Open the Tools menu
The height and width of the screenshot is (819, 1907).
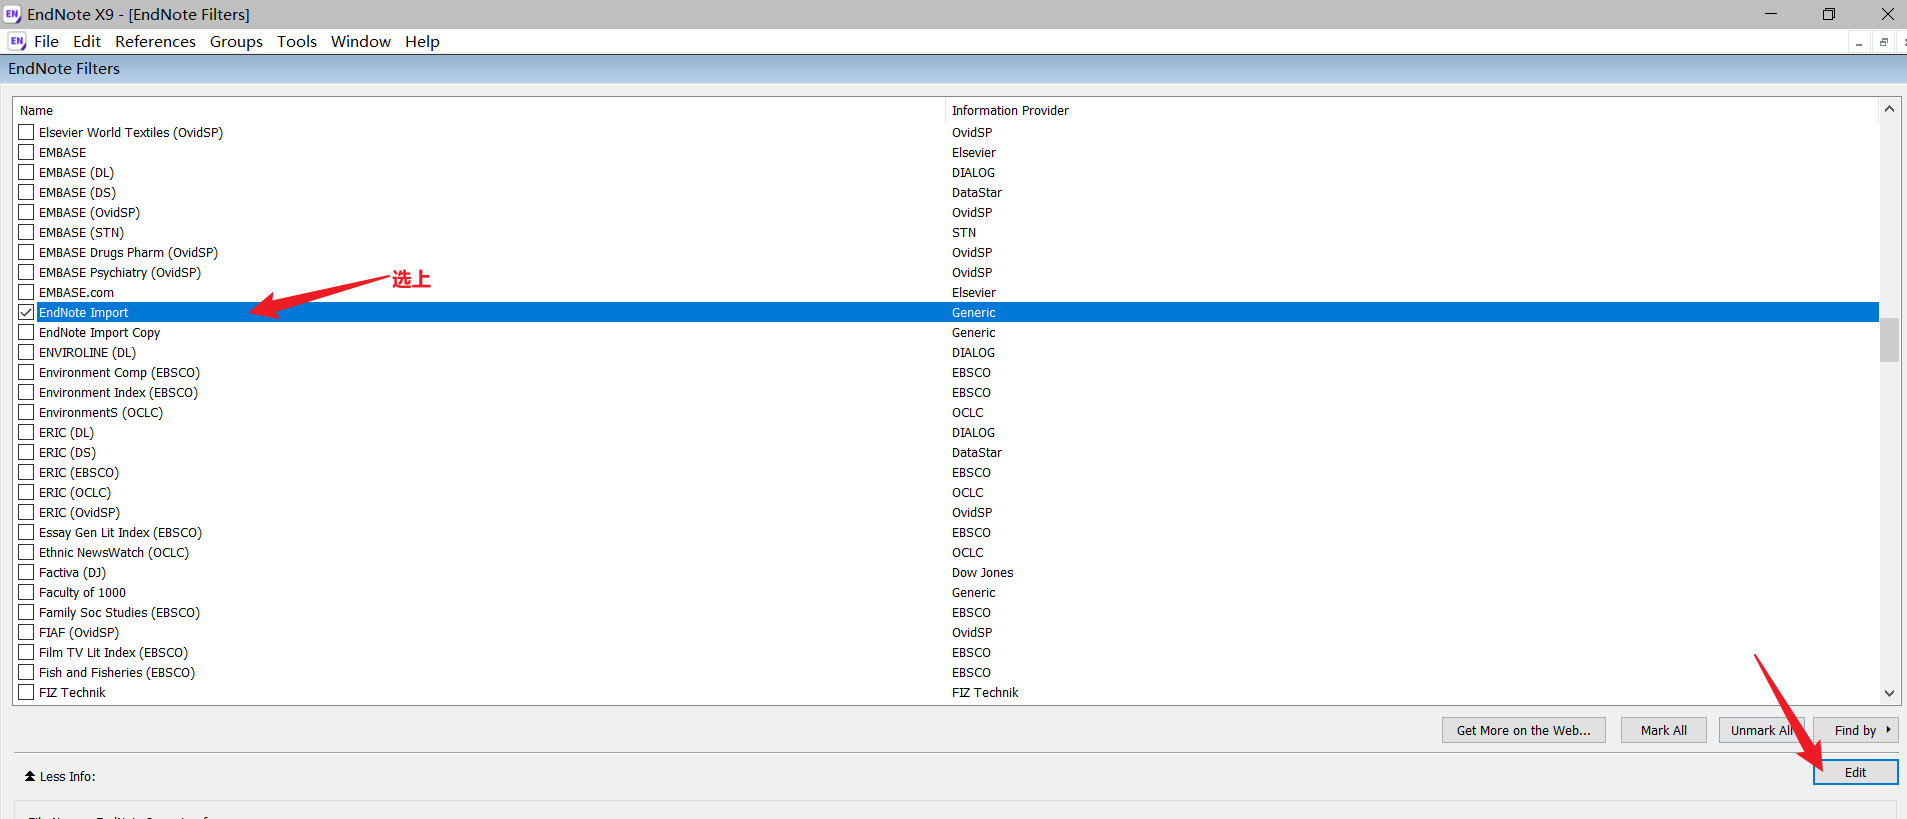[x=297, y=41]
